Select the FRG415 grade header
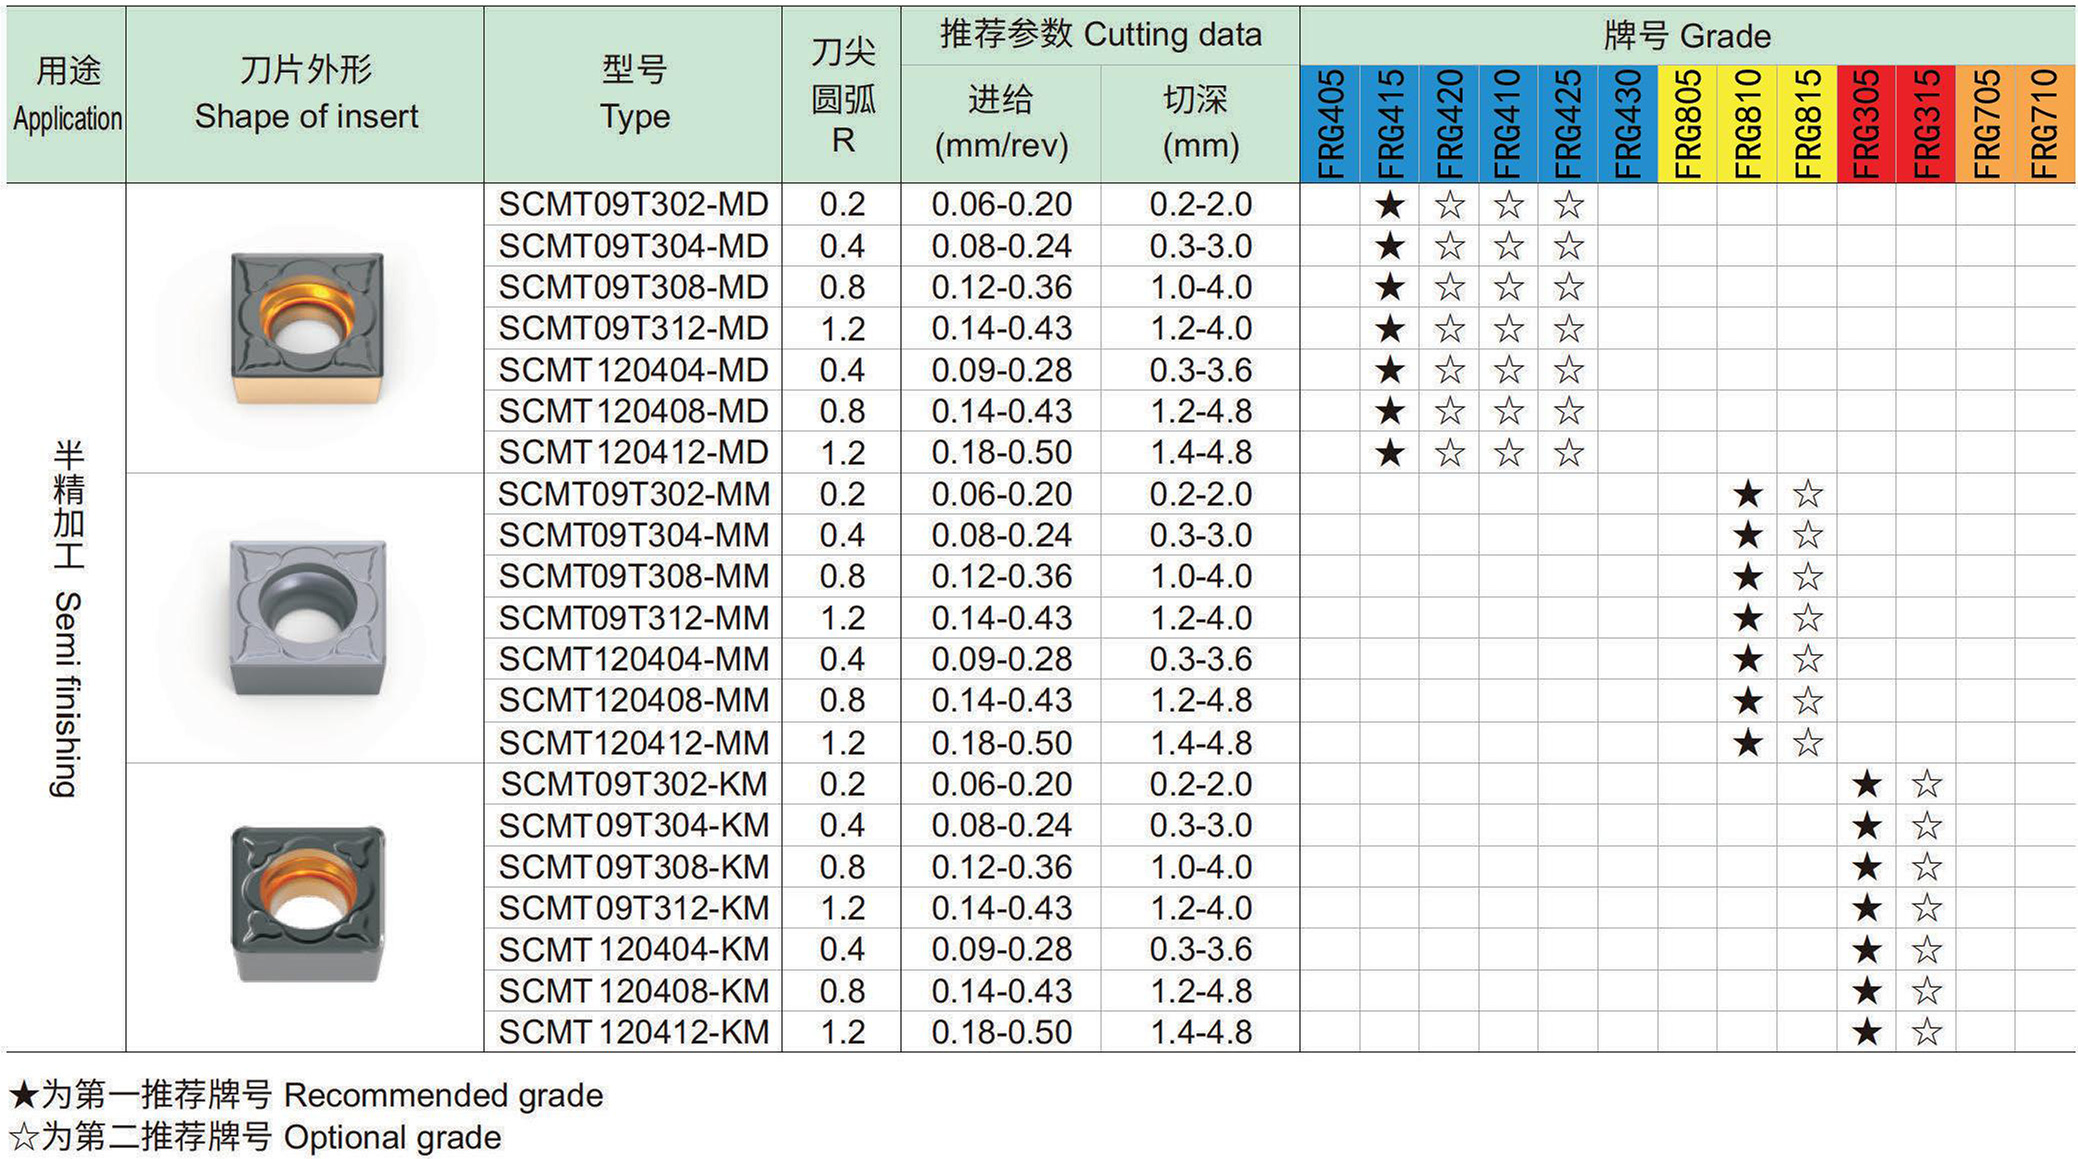 1390,124
